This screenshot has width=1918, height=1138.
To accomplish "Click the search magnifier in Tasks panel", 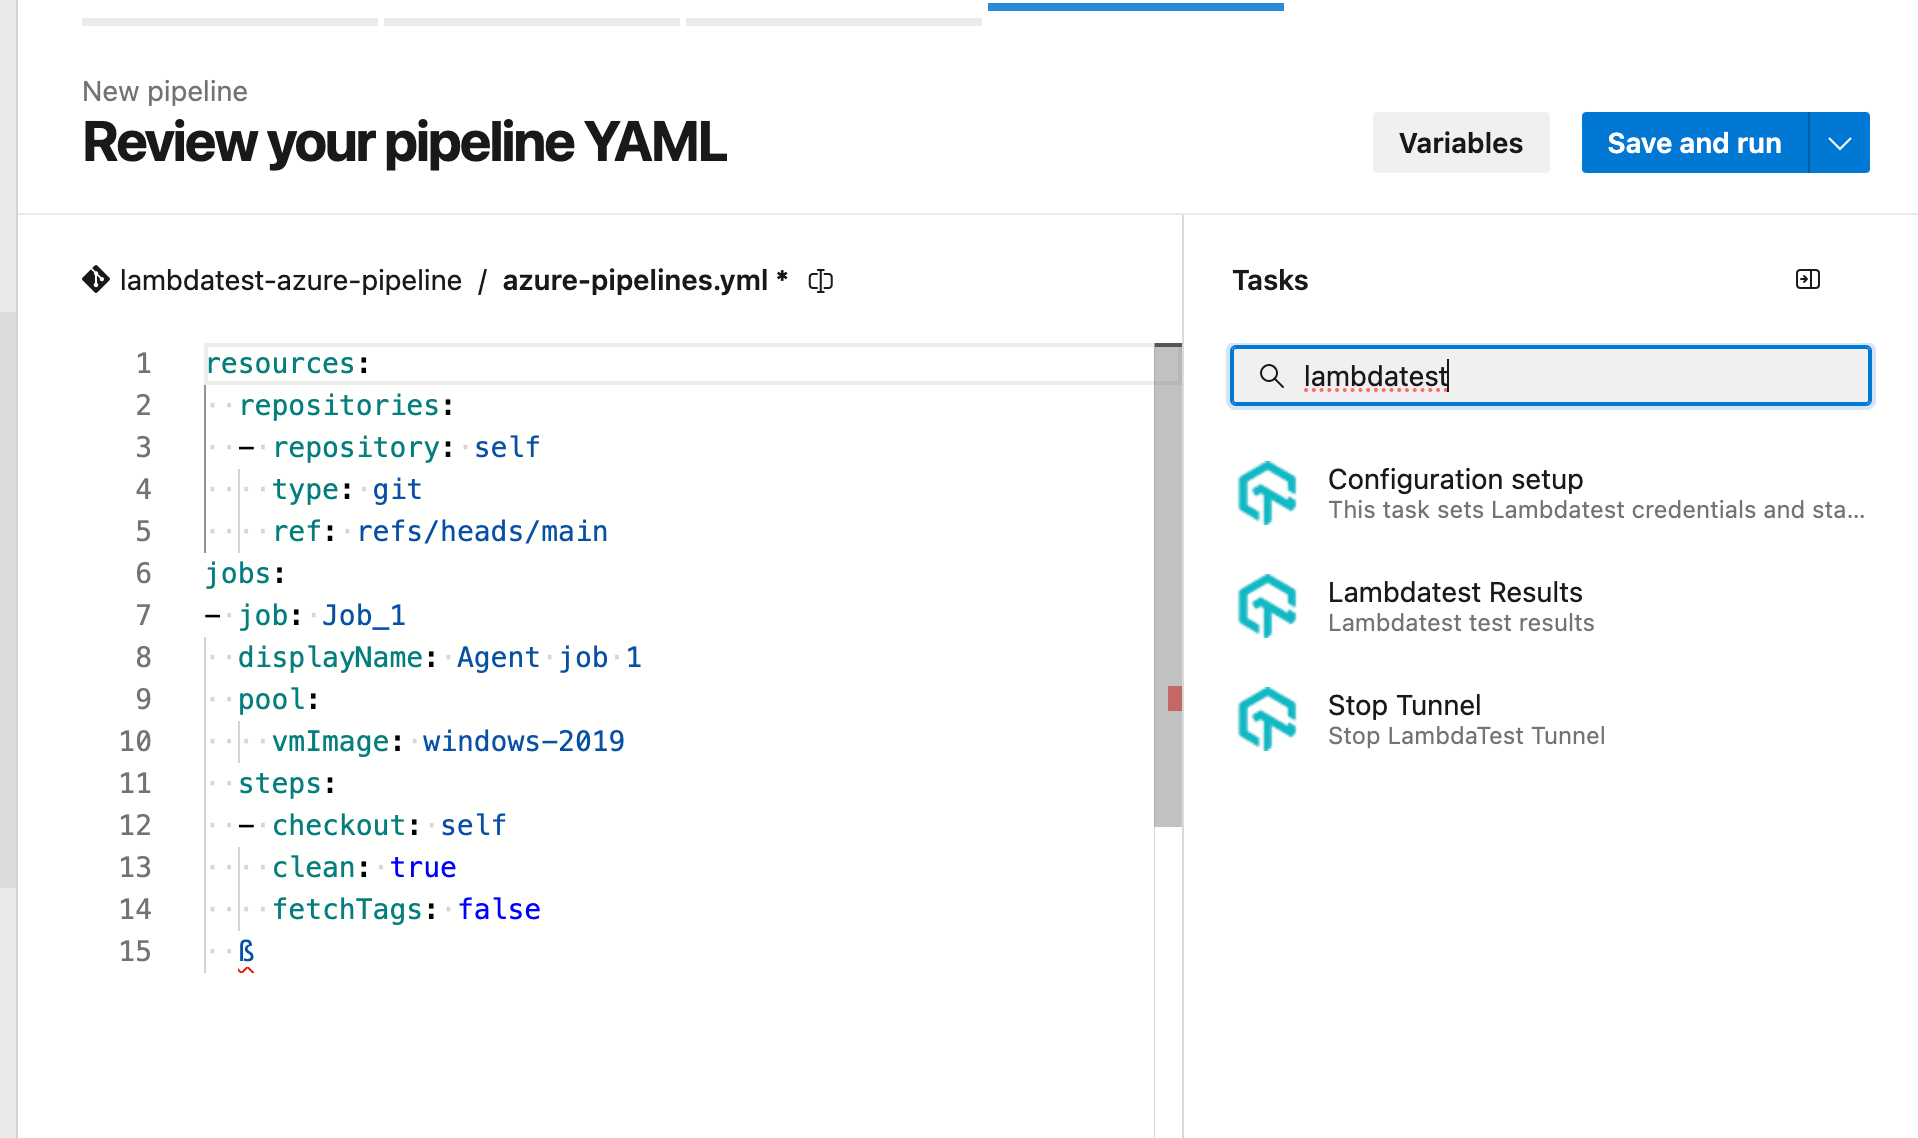I will (1272, 377).
